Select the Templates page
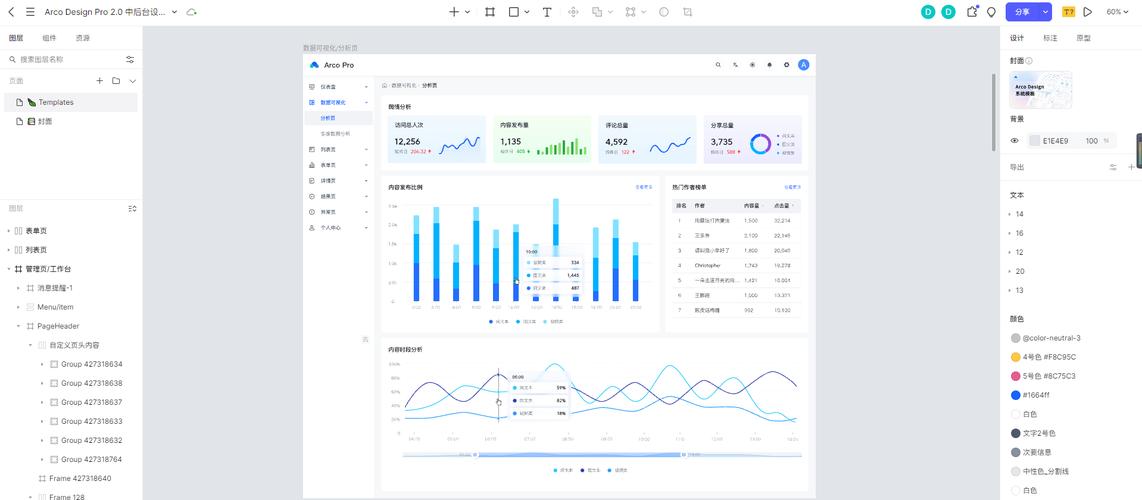Image resolution: width=1142 pixels, height=500 pixels. 56,102
